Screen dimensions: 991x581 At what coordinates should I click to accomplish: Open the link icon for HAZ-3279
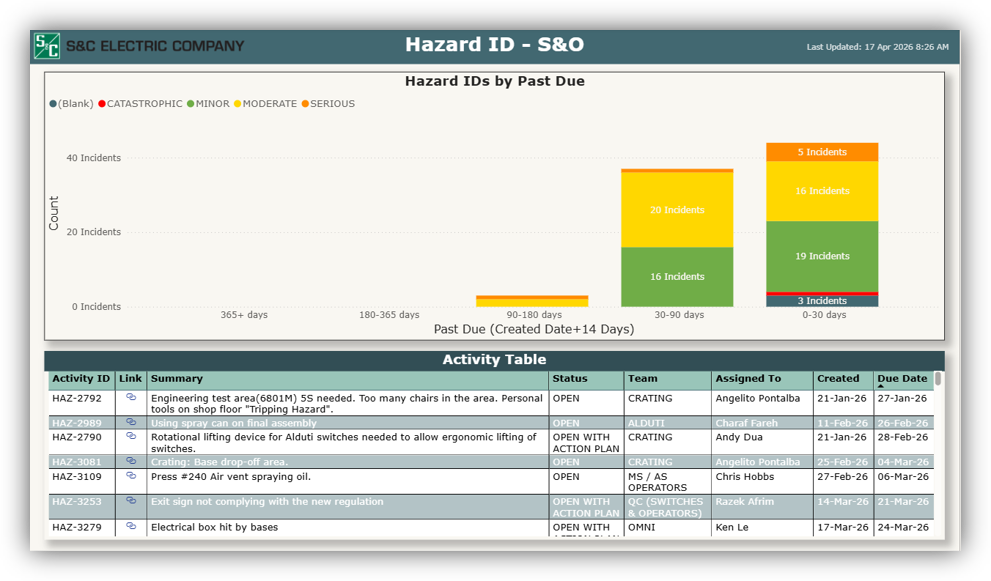click(131, 525)
